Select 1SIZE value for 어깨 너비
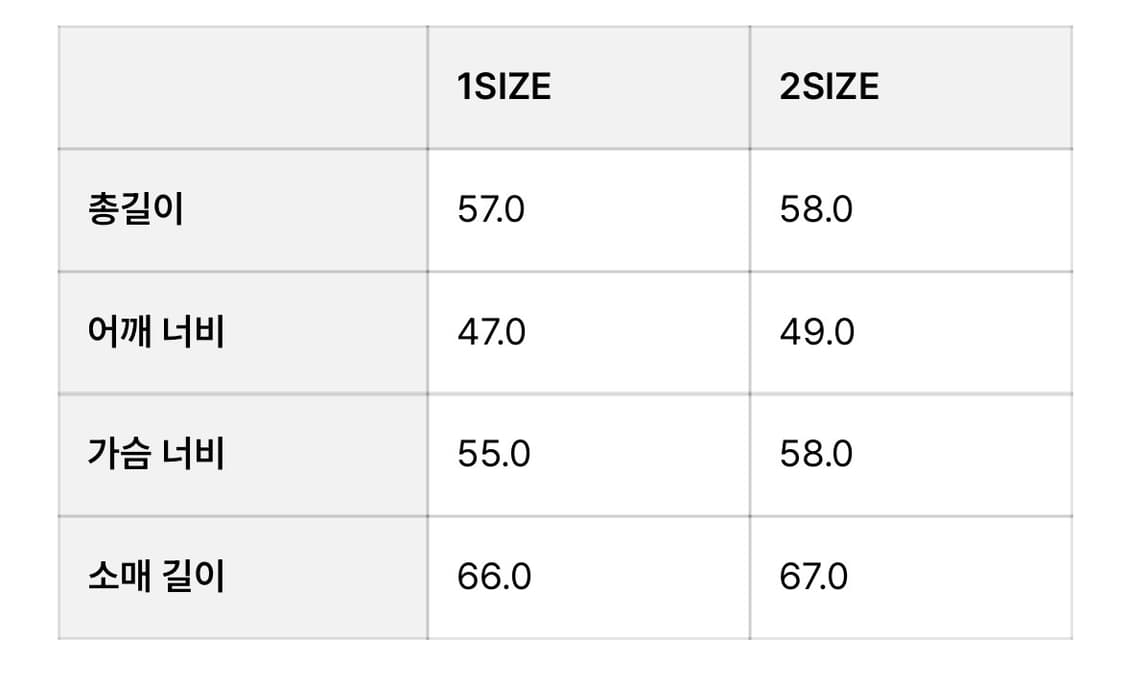 click(491, 333)
